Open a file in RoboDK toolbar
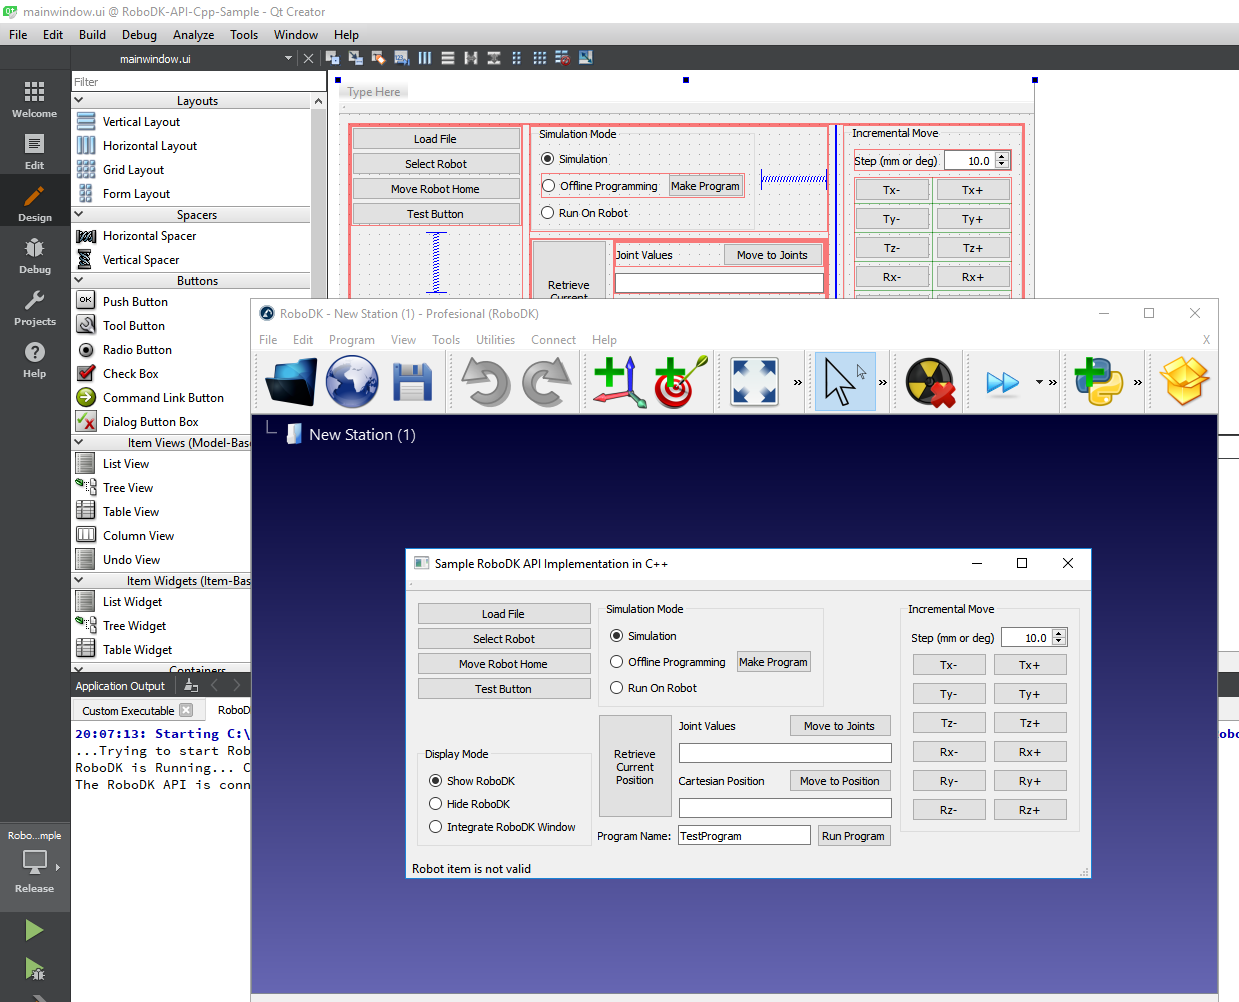 [x=292, y=382]
